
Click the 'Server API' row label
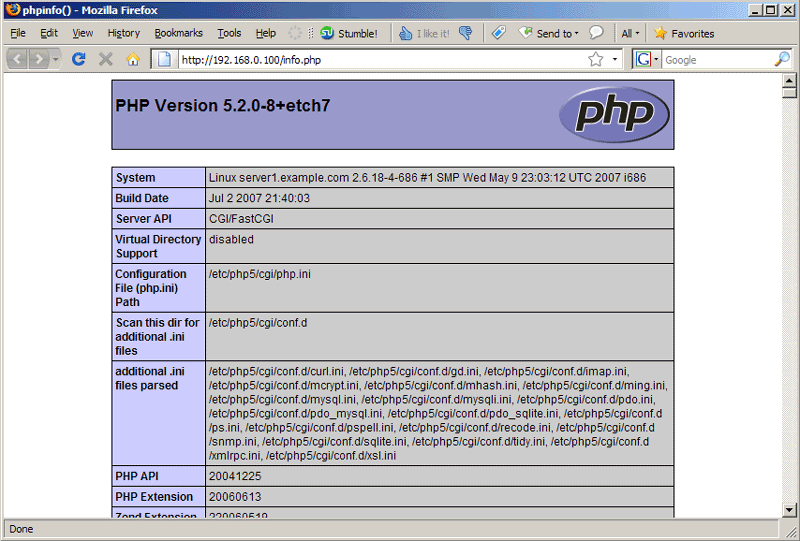pos(144,218)
